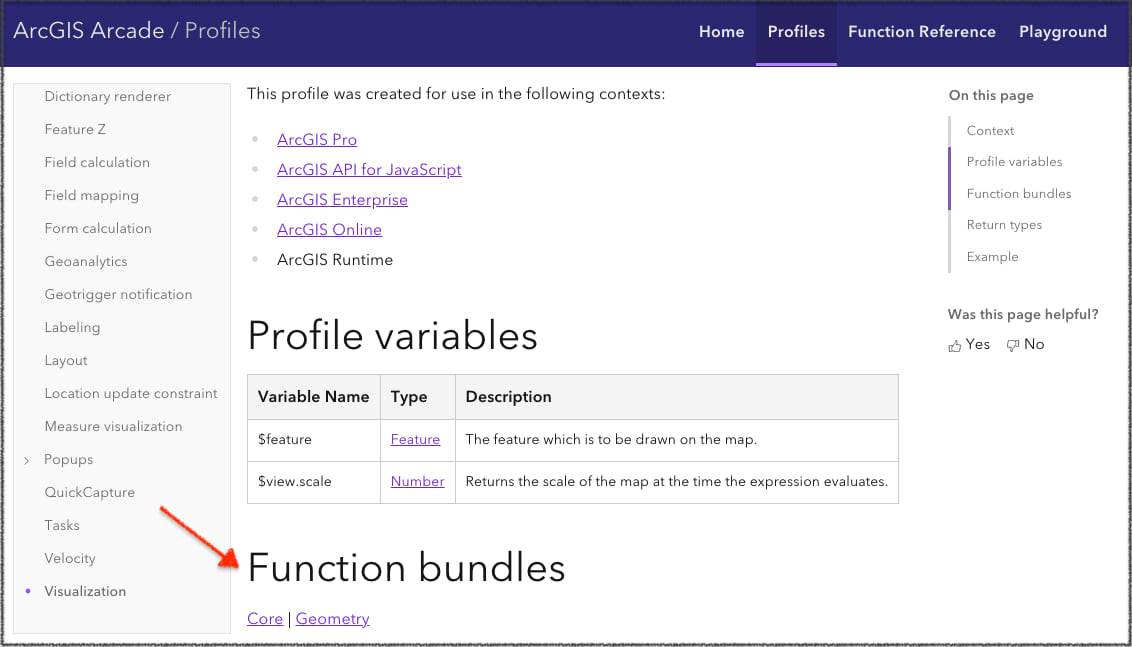This screenshot has width=1132, height=647.
Task: Open the ArcGIS API for JavaScript link
Action: coord(369,169)
